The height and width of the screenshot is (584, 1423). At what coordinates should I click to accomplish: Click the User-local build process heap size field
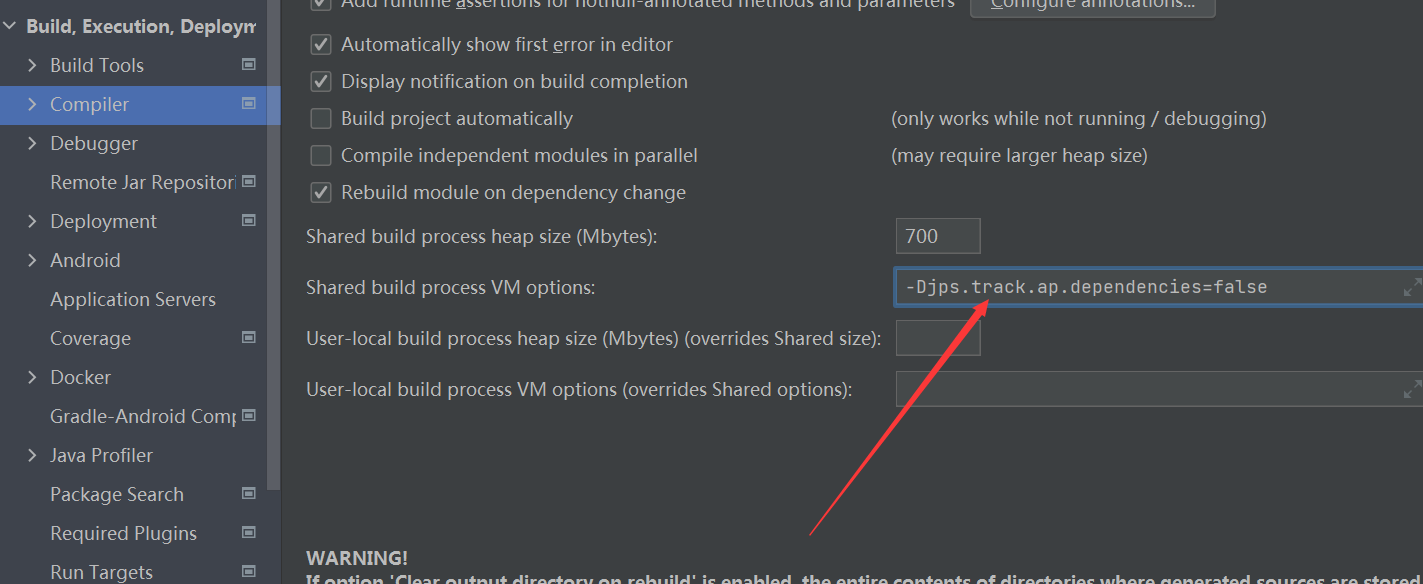pos(936,337)
